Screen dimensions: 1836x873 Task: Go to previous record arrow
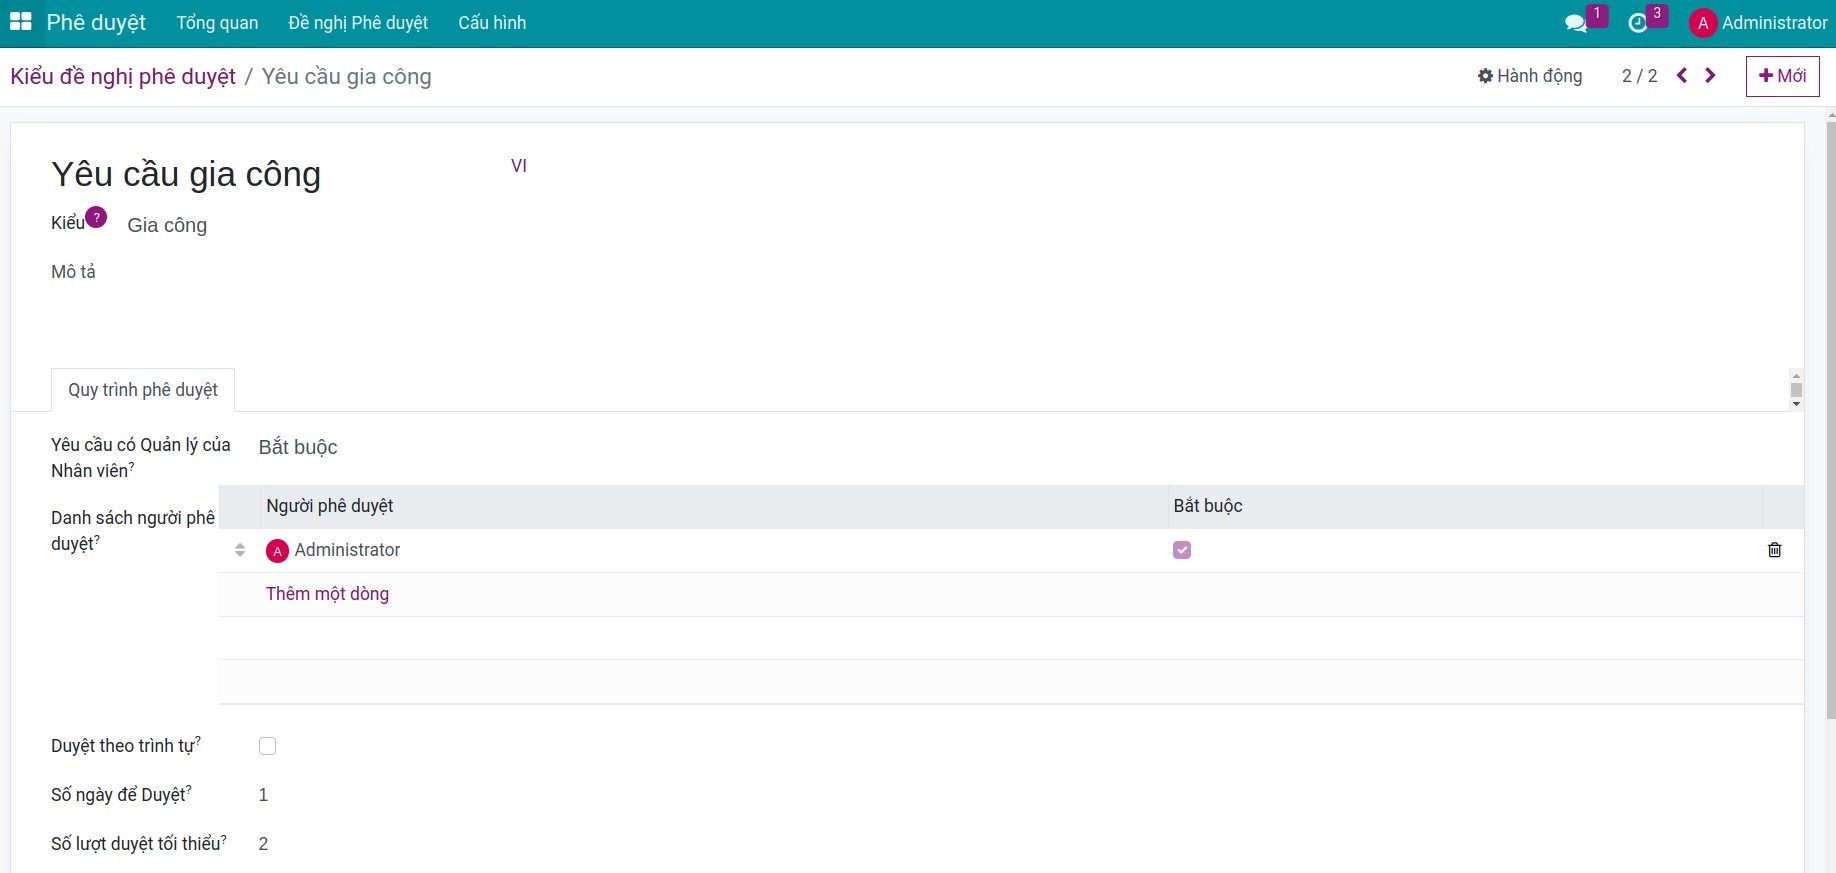tap(1682, 75)
